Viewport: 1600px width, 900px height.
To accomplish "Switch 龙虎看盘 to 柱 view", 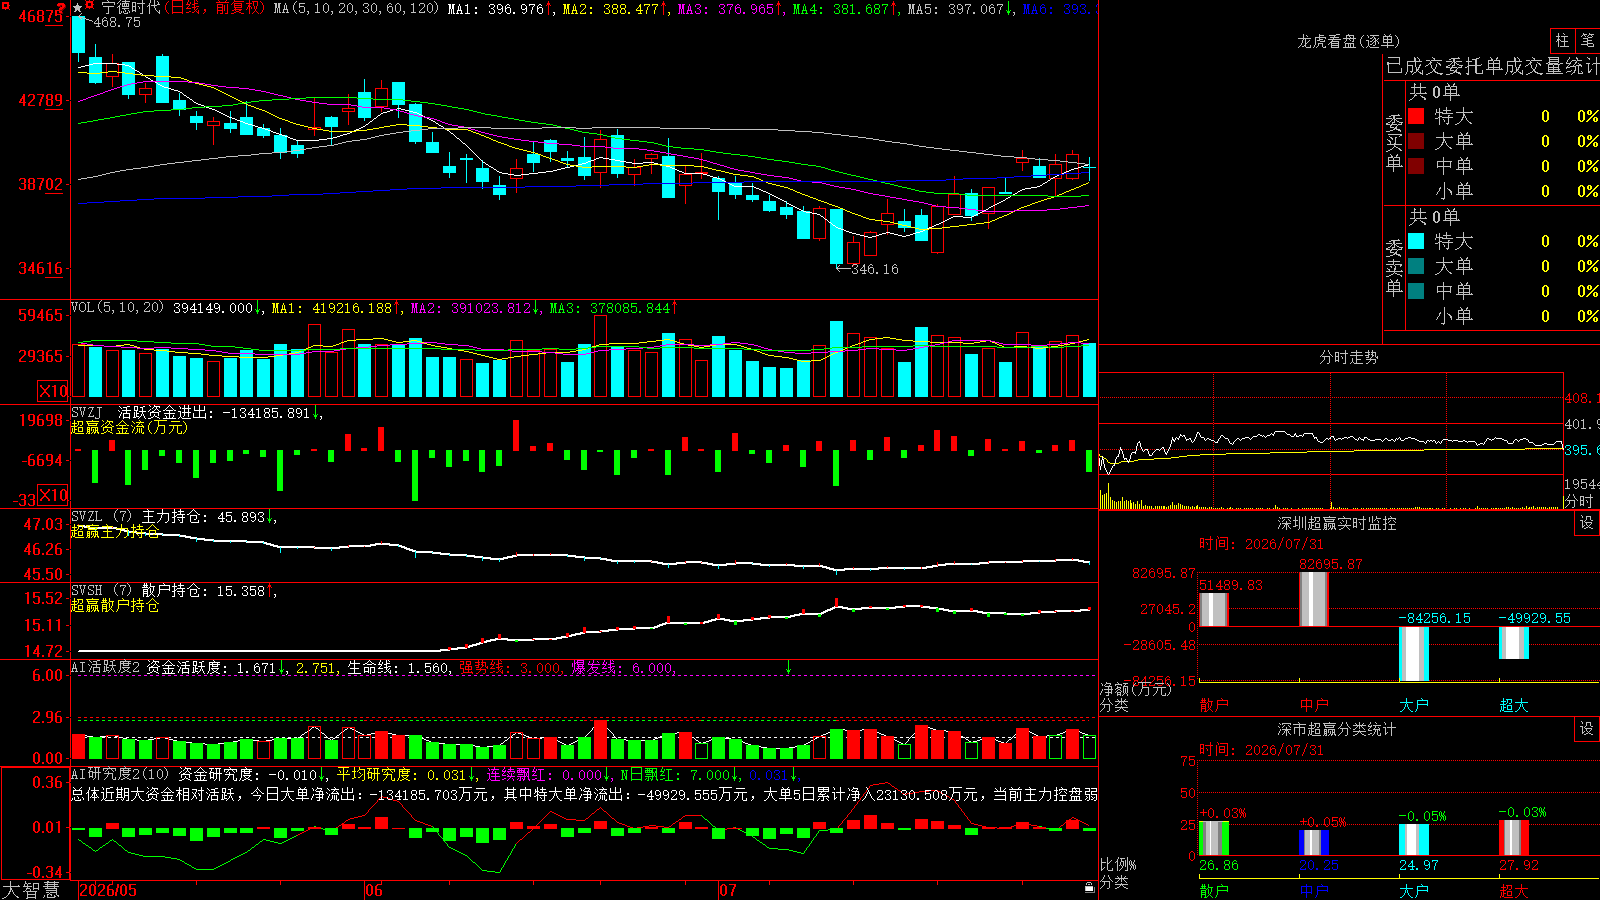I will tap(1562, 40).
